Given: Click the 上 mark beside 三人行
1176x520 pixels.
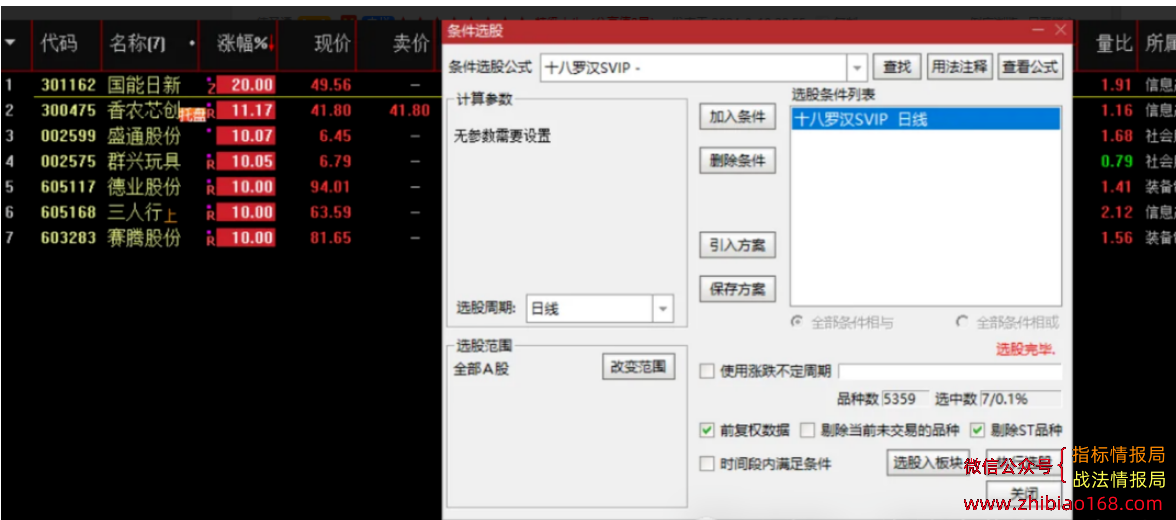Looking at the screenshot, I should click(x=171, y=215).
